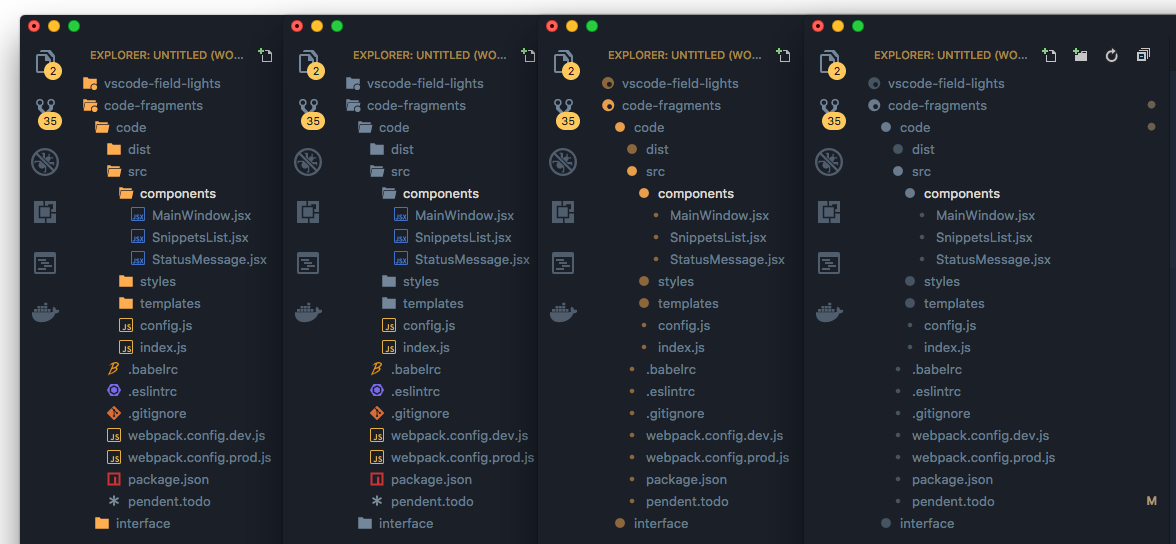Open Debug view in the gray-dots window

[x=830, y=161]
